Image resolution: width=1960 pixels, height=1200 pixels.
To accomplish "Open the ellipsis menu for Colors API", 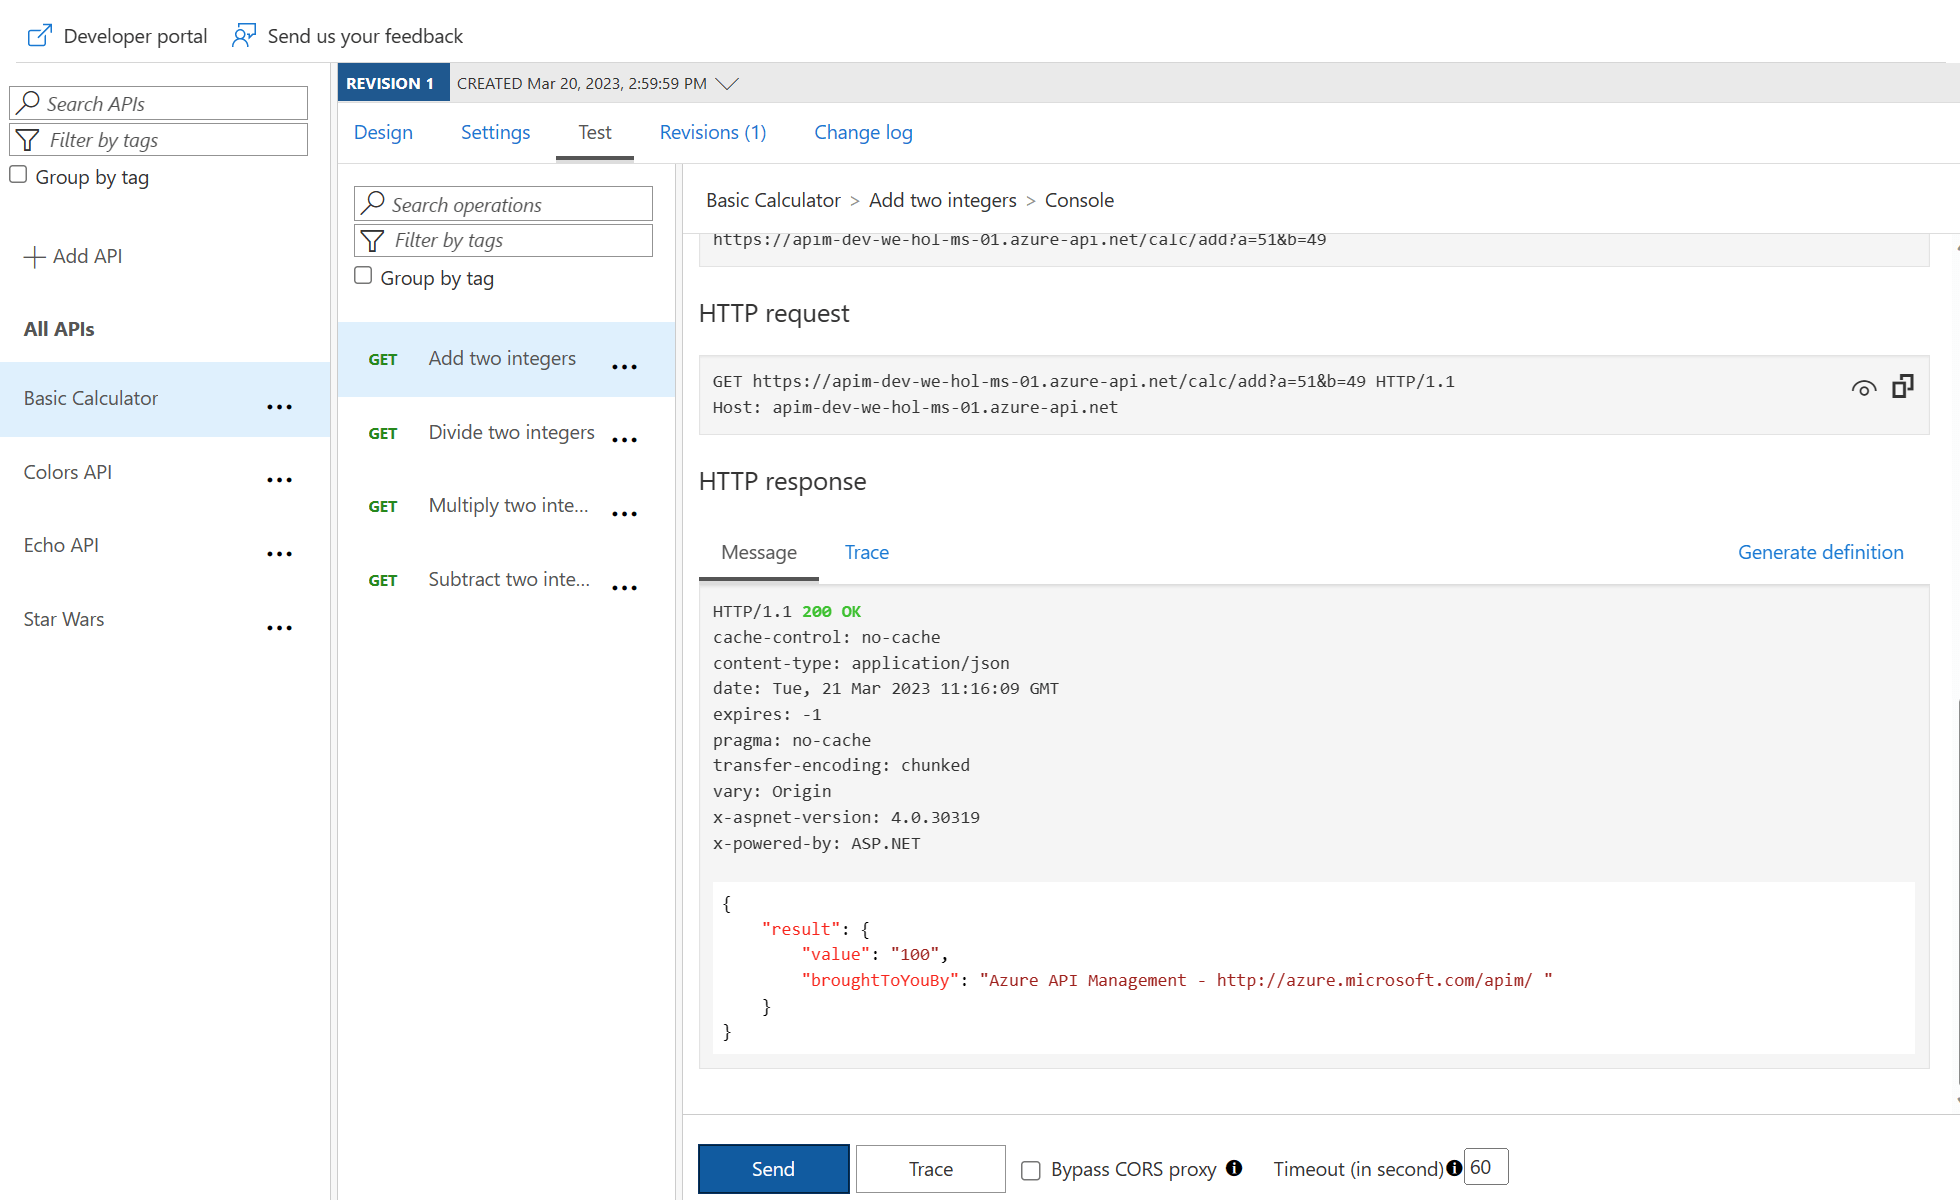I will [x=279, y=479].
